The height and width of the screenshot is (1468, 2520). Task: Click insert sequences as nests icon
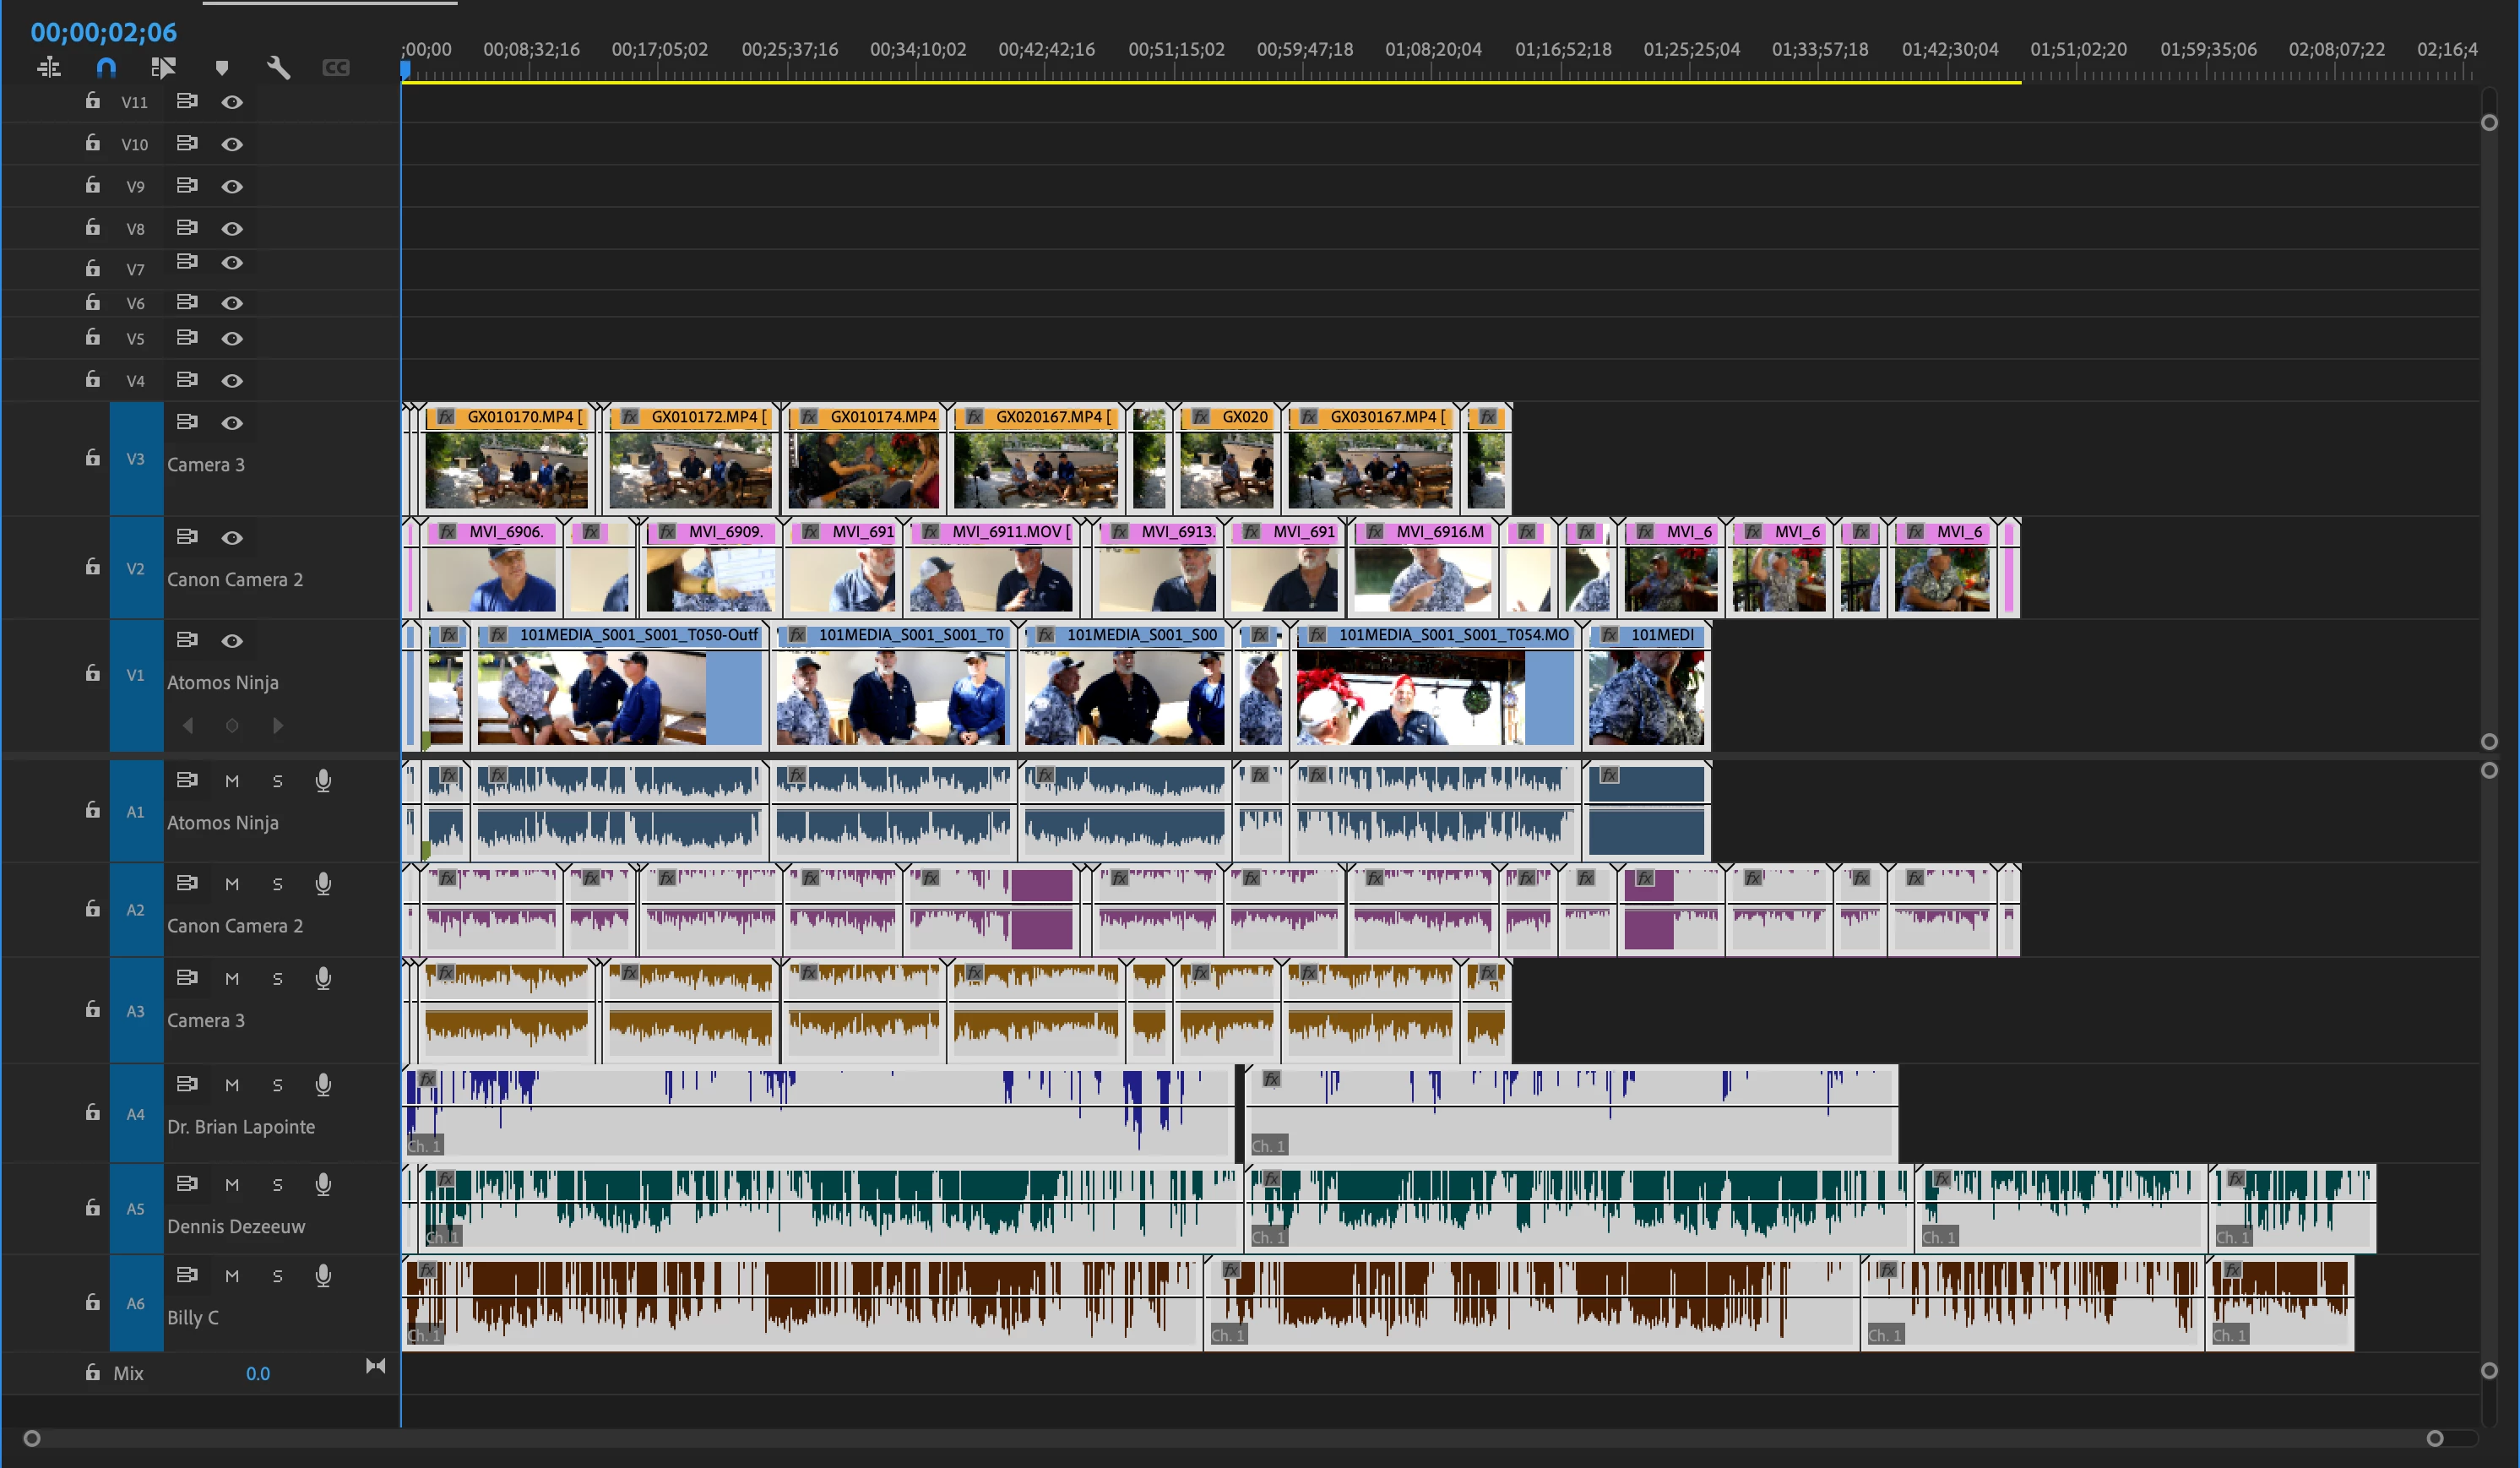[x=49, y=68]
